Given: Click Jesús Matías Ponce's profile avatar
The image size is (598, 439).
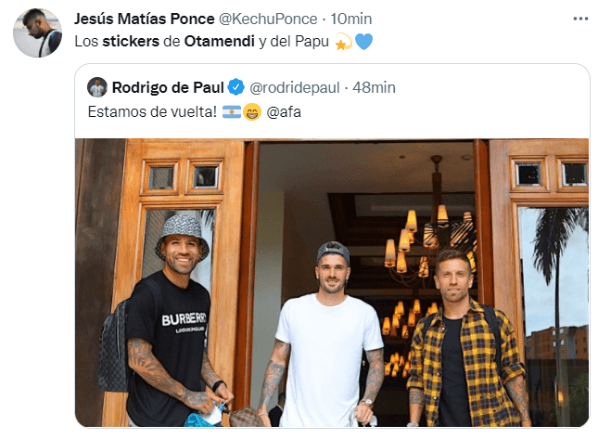Looking at the screenshot, I should pos(37,33).
